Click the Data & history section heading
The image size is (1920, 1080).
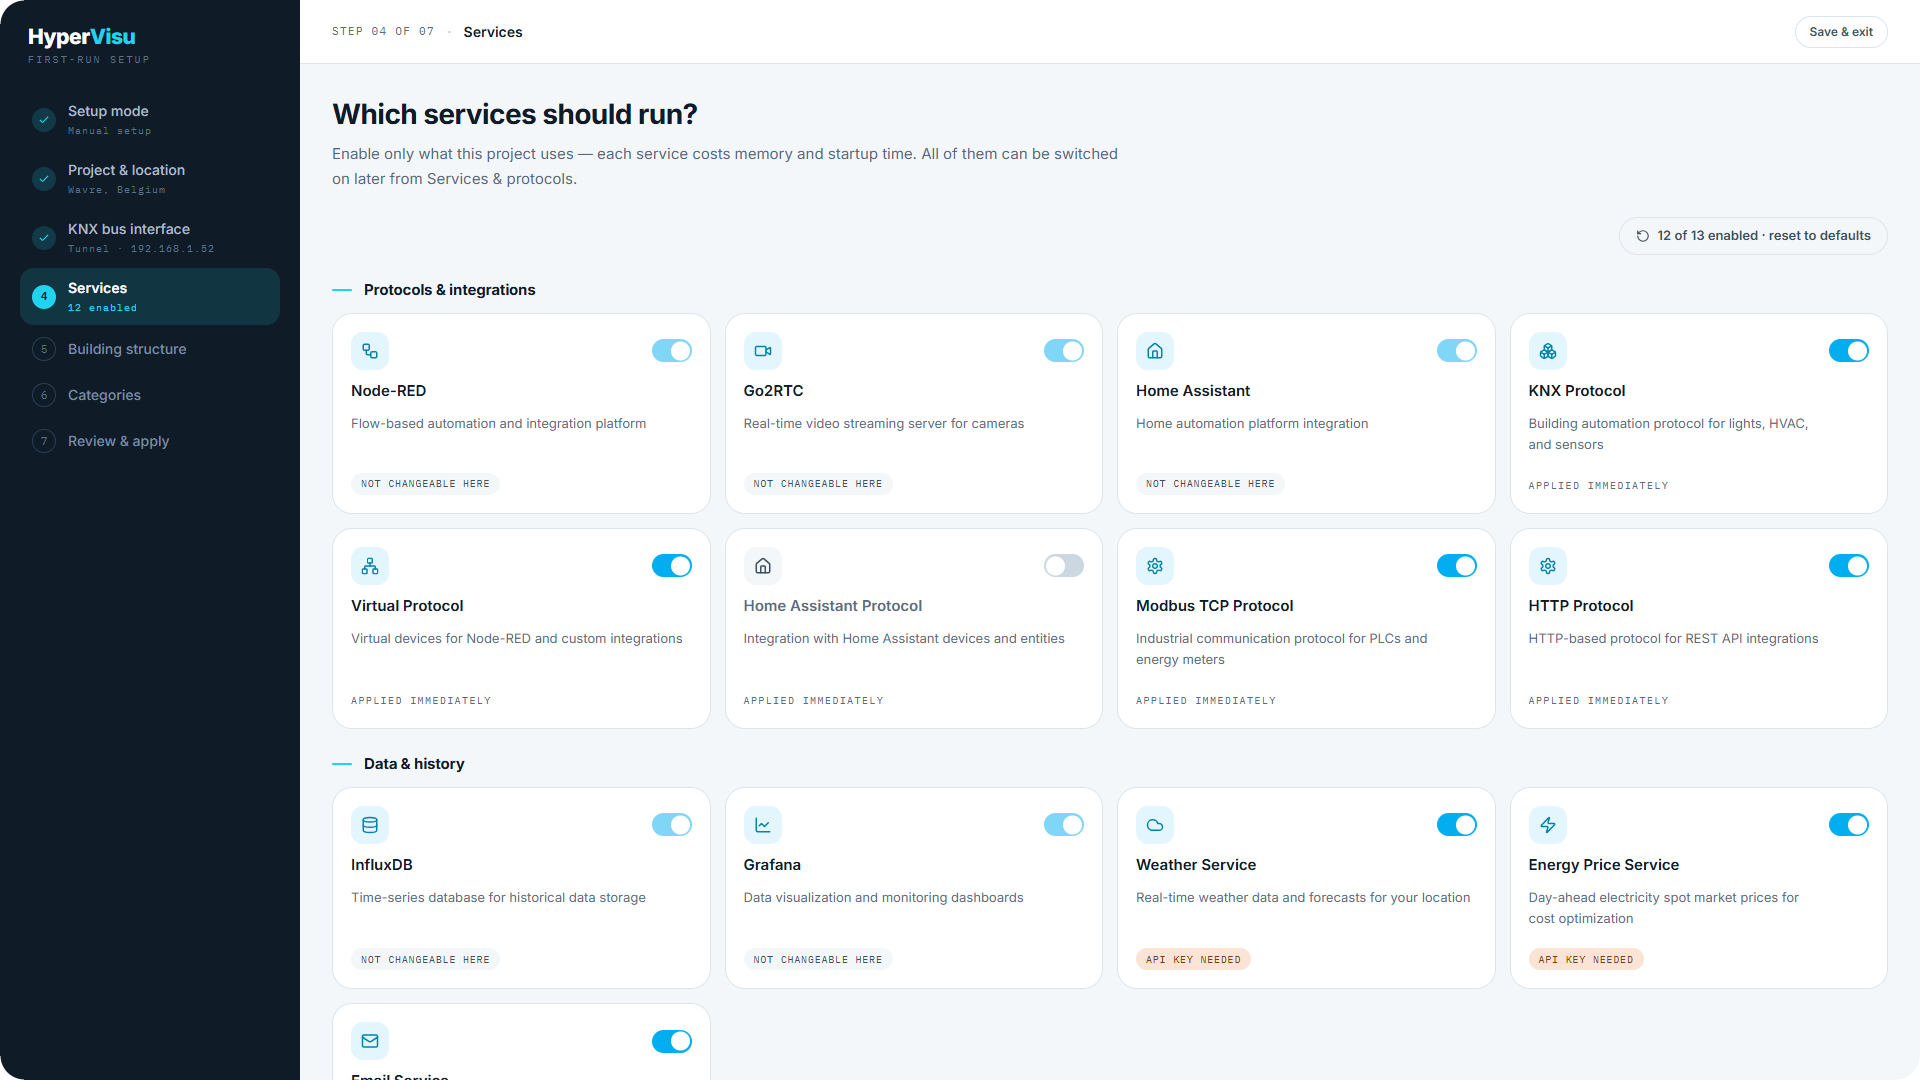pyautogui.click(x=414, y=764)
